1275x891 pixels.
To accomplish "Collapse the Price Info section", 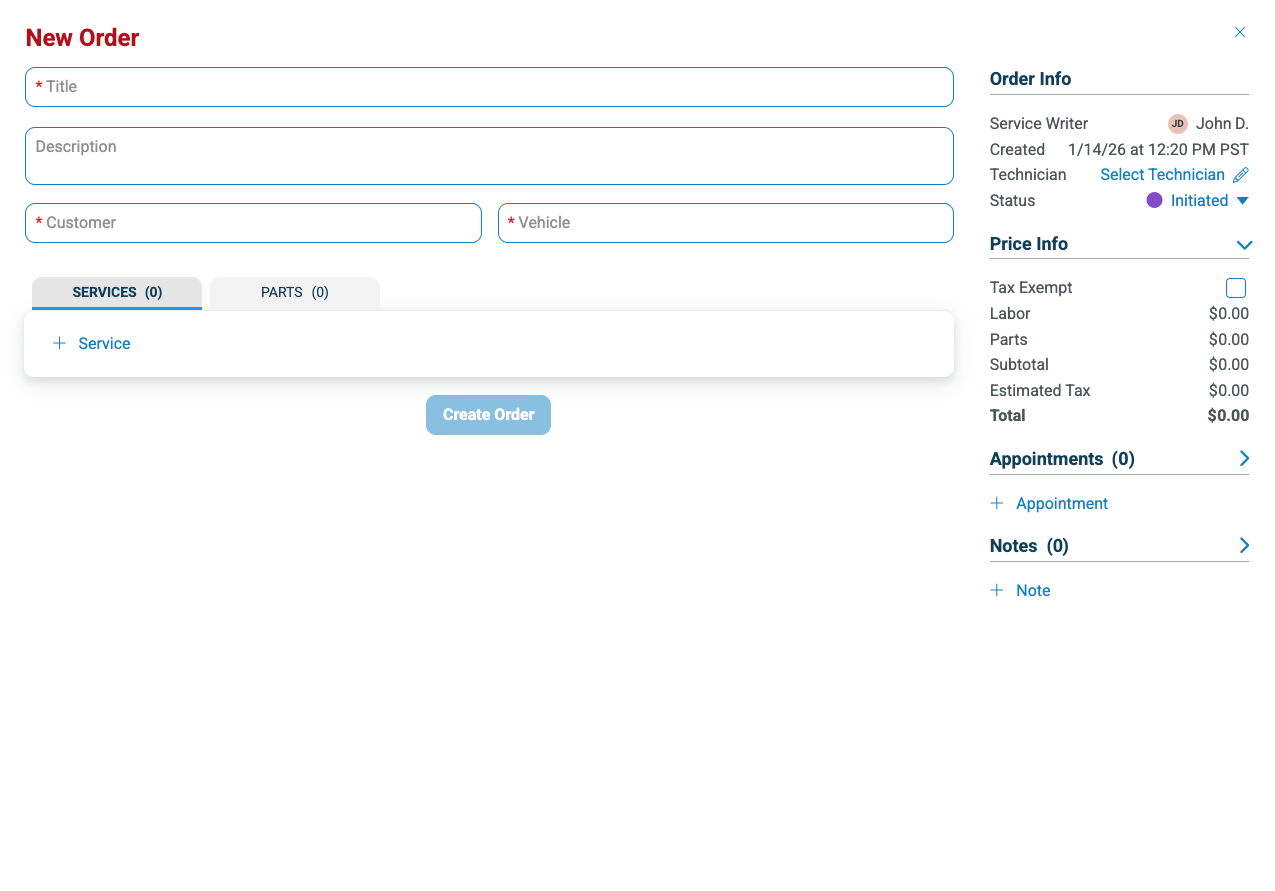I will 1244,245.
